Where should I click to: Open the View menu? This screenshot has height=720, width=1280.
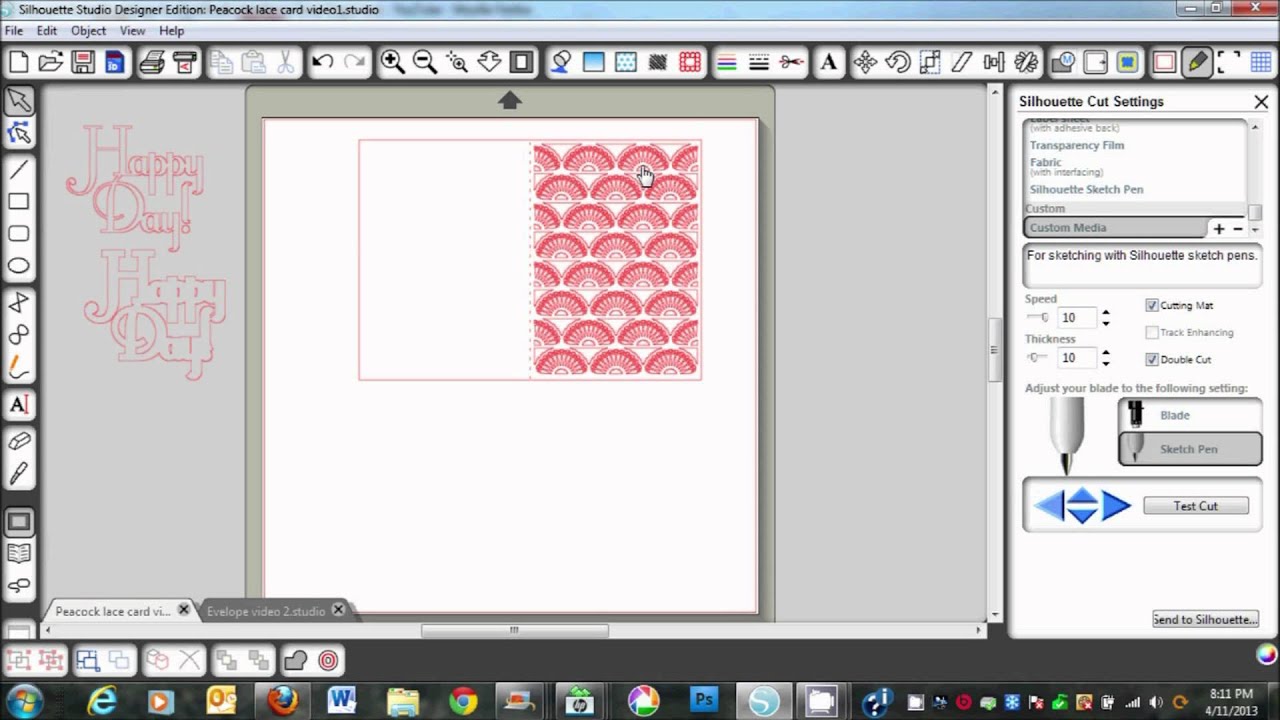pyautogui.click(x=133, y=31)
